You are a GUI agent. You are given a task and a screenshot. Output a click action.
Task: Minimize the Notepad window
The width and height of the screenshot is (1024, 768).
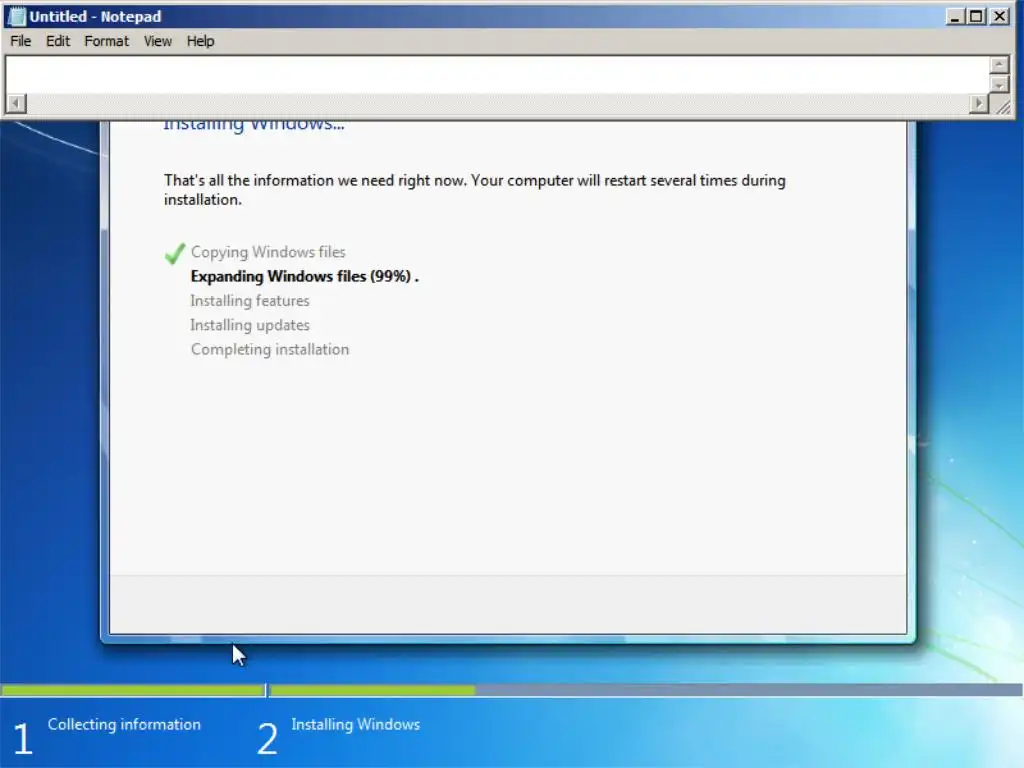[x=955, y=16]
